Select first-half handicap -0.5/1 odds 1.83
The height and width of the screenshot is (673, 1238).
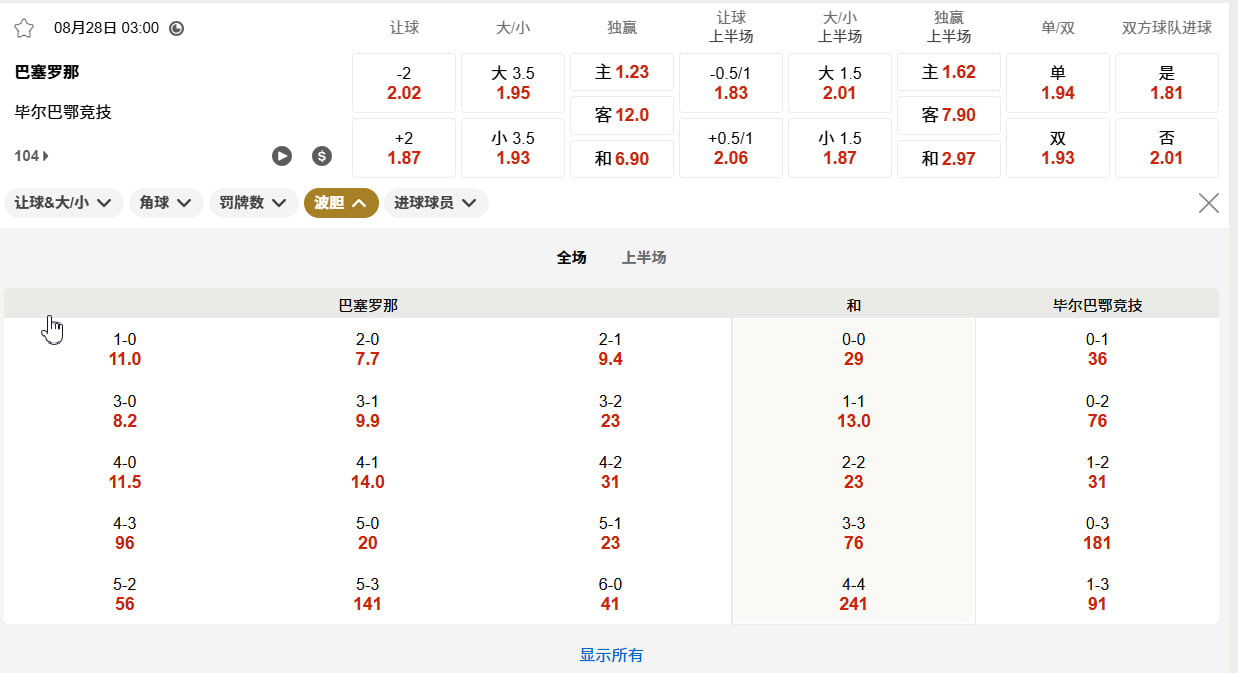pos(731,83)
